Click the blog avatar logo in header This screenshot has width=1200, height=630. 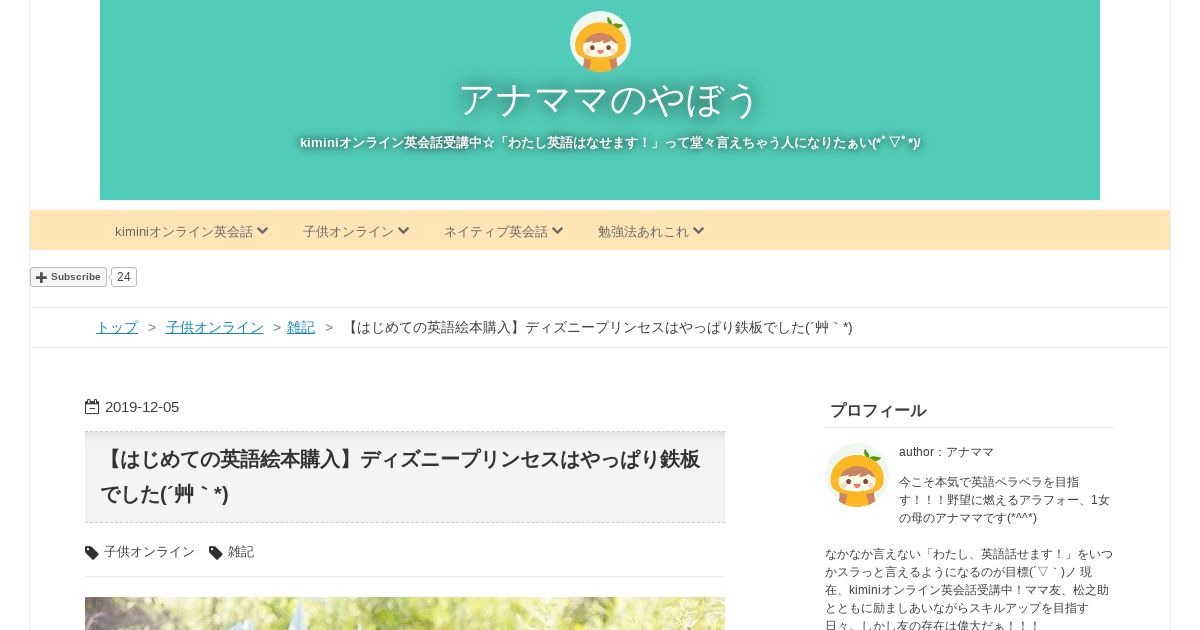[x=600, y=42]
